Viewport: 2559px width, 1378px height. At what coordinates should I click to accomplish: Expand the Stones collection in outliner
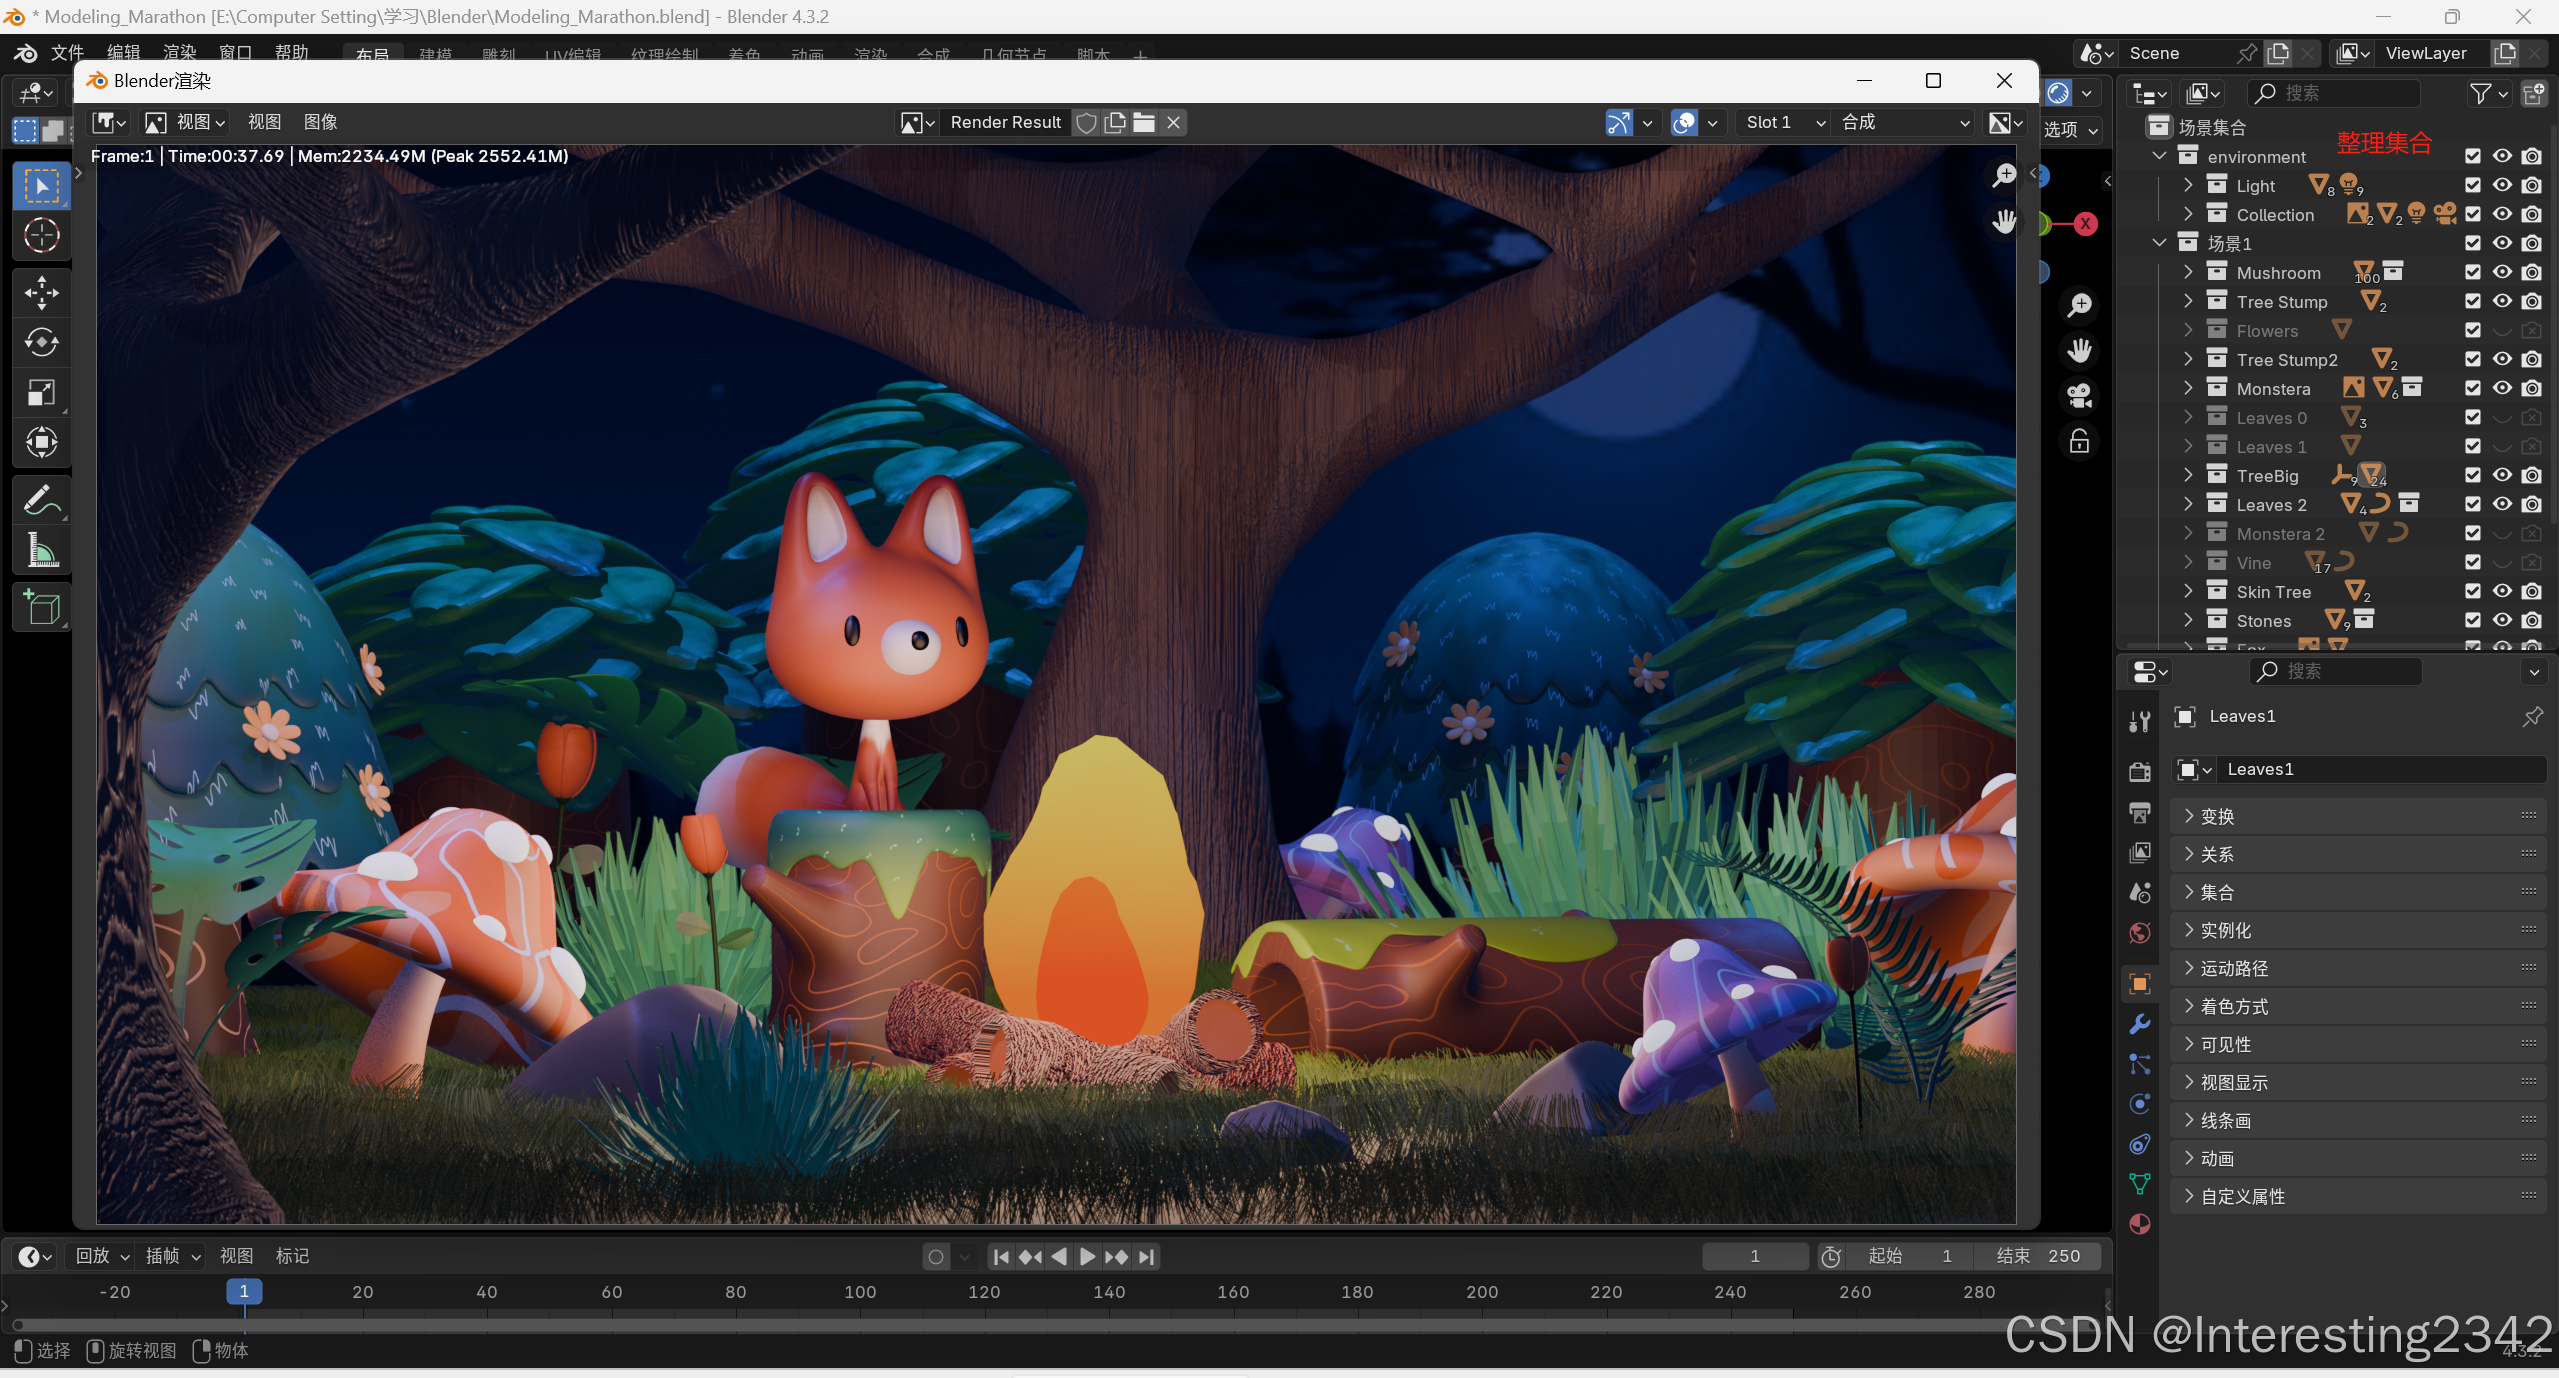[x=2188, y=620]
